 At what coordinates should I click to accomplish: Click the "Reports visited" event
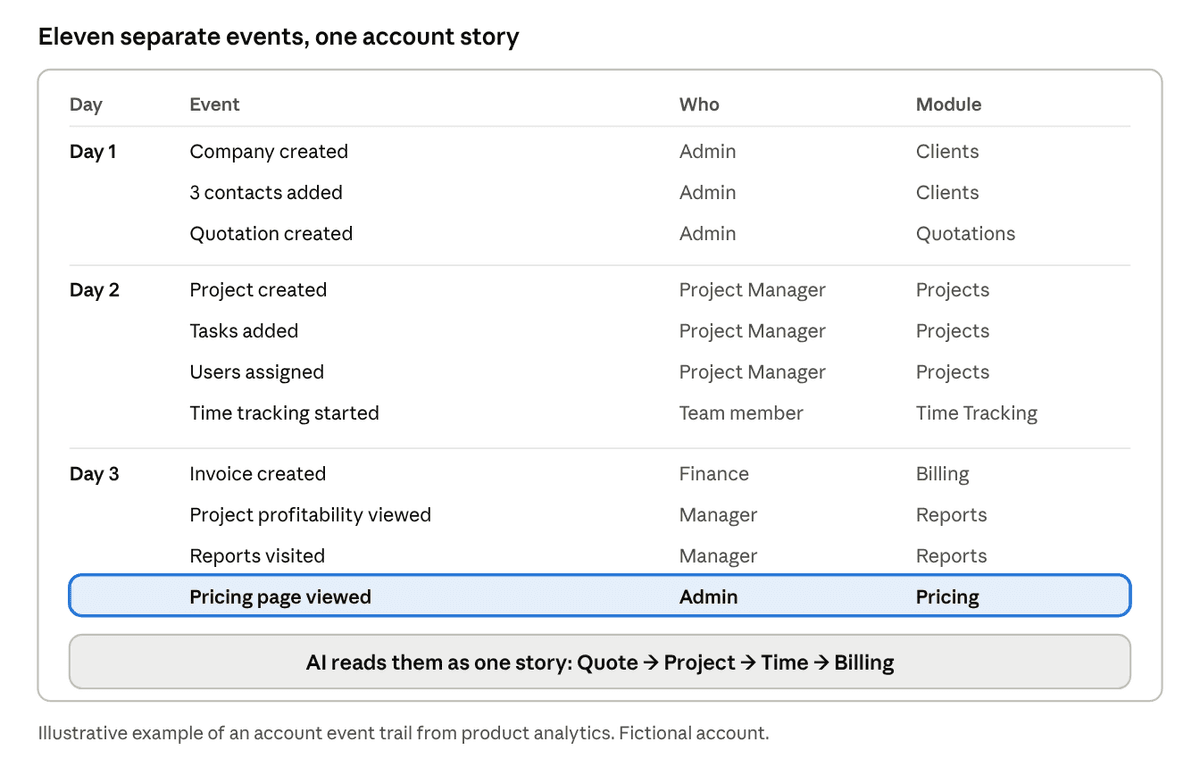click(257, 556)
